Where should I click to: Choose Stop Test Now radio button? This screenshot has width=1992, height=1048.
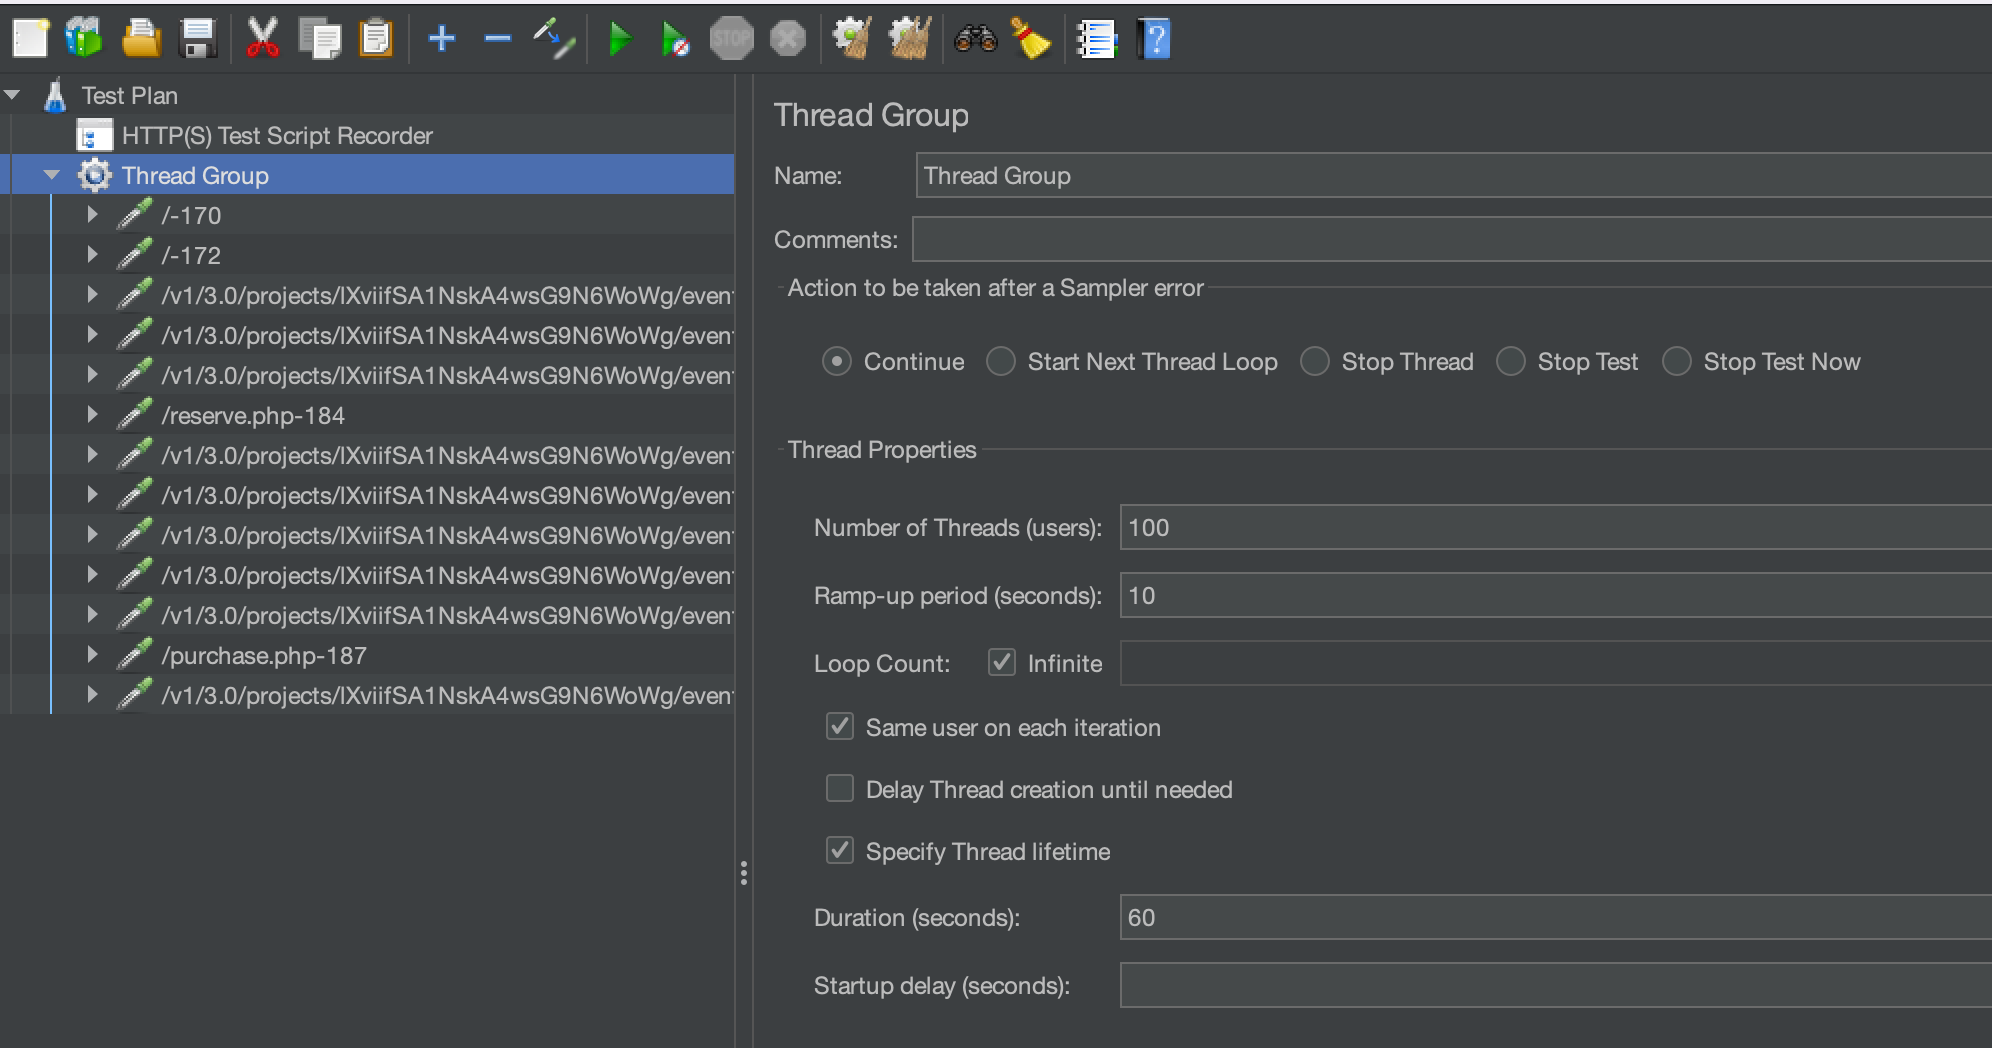pos(1677,361)
